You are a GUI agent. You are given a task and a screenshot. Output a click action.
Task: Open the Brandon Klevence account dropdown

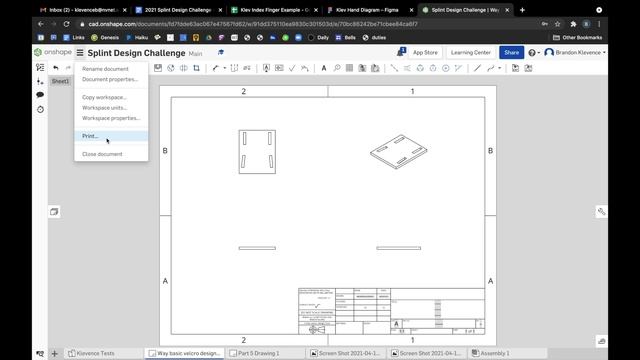(x=575, y=53)
